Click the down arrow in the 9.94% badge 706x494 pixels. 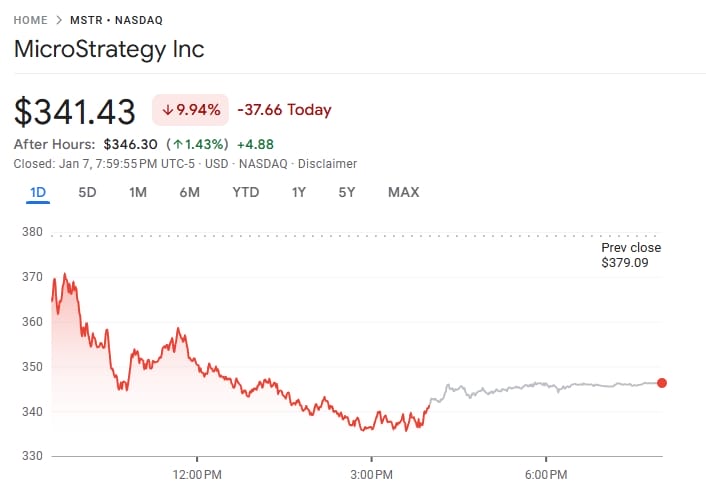point(167,109)
